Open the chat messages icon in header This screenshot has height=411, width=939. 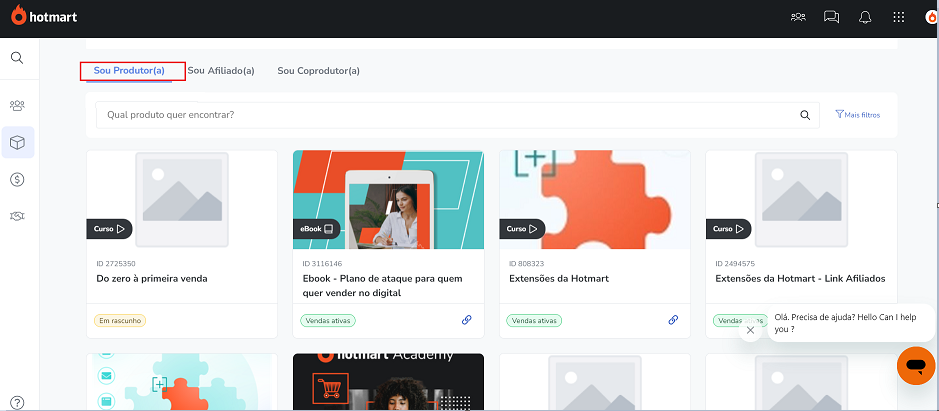831,17
